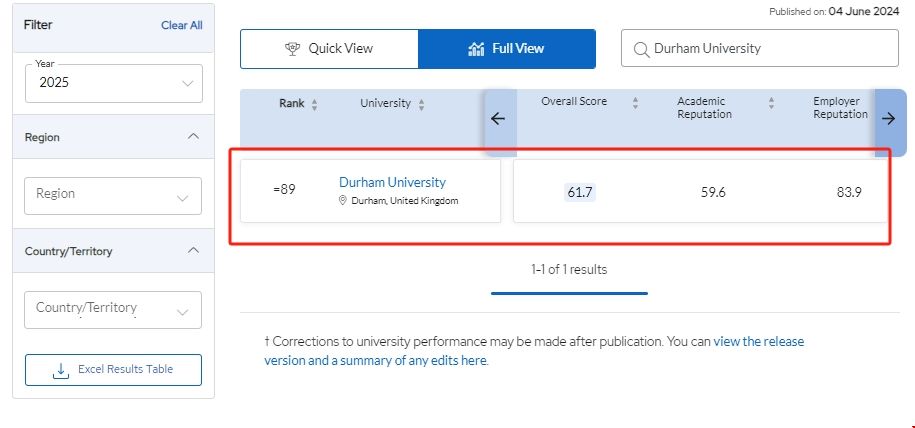Collapse the Country/Territory filter section
Screen dimensions: 915x428
pos(193,251)
